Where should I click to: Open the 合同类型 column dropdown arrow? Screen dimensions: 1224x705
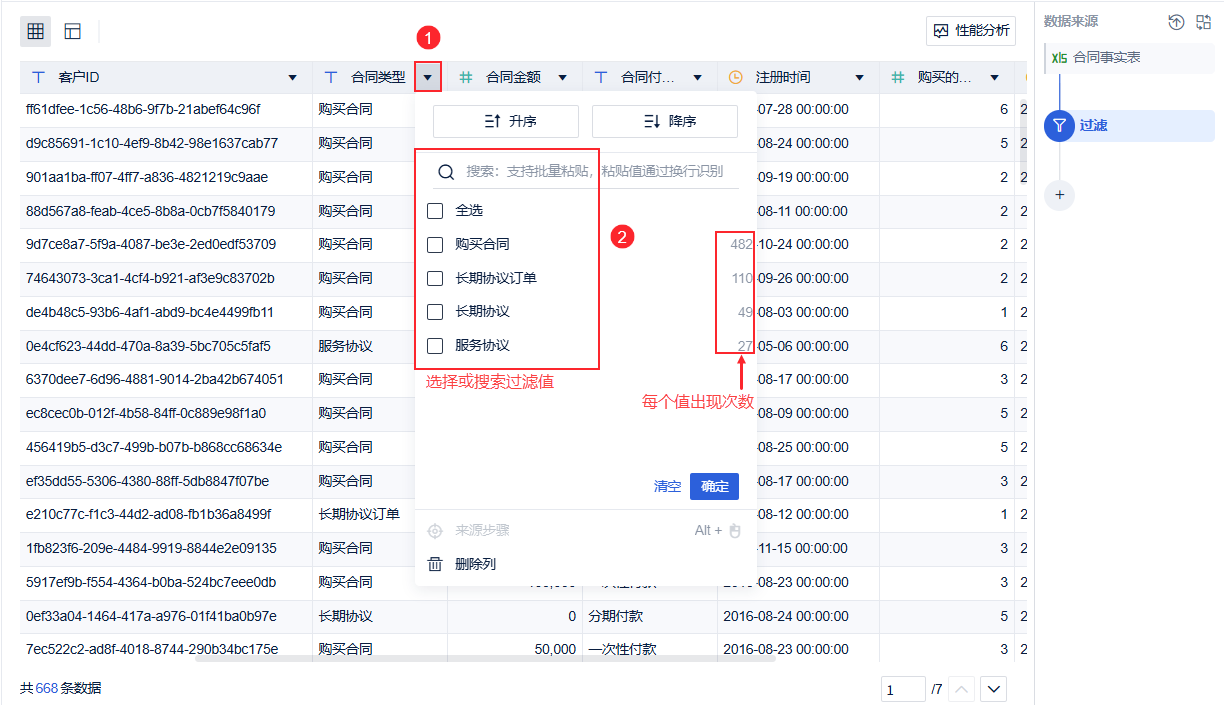tap(428, 77)
